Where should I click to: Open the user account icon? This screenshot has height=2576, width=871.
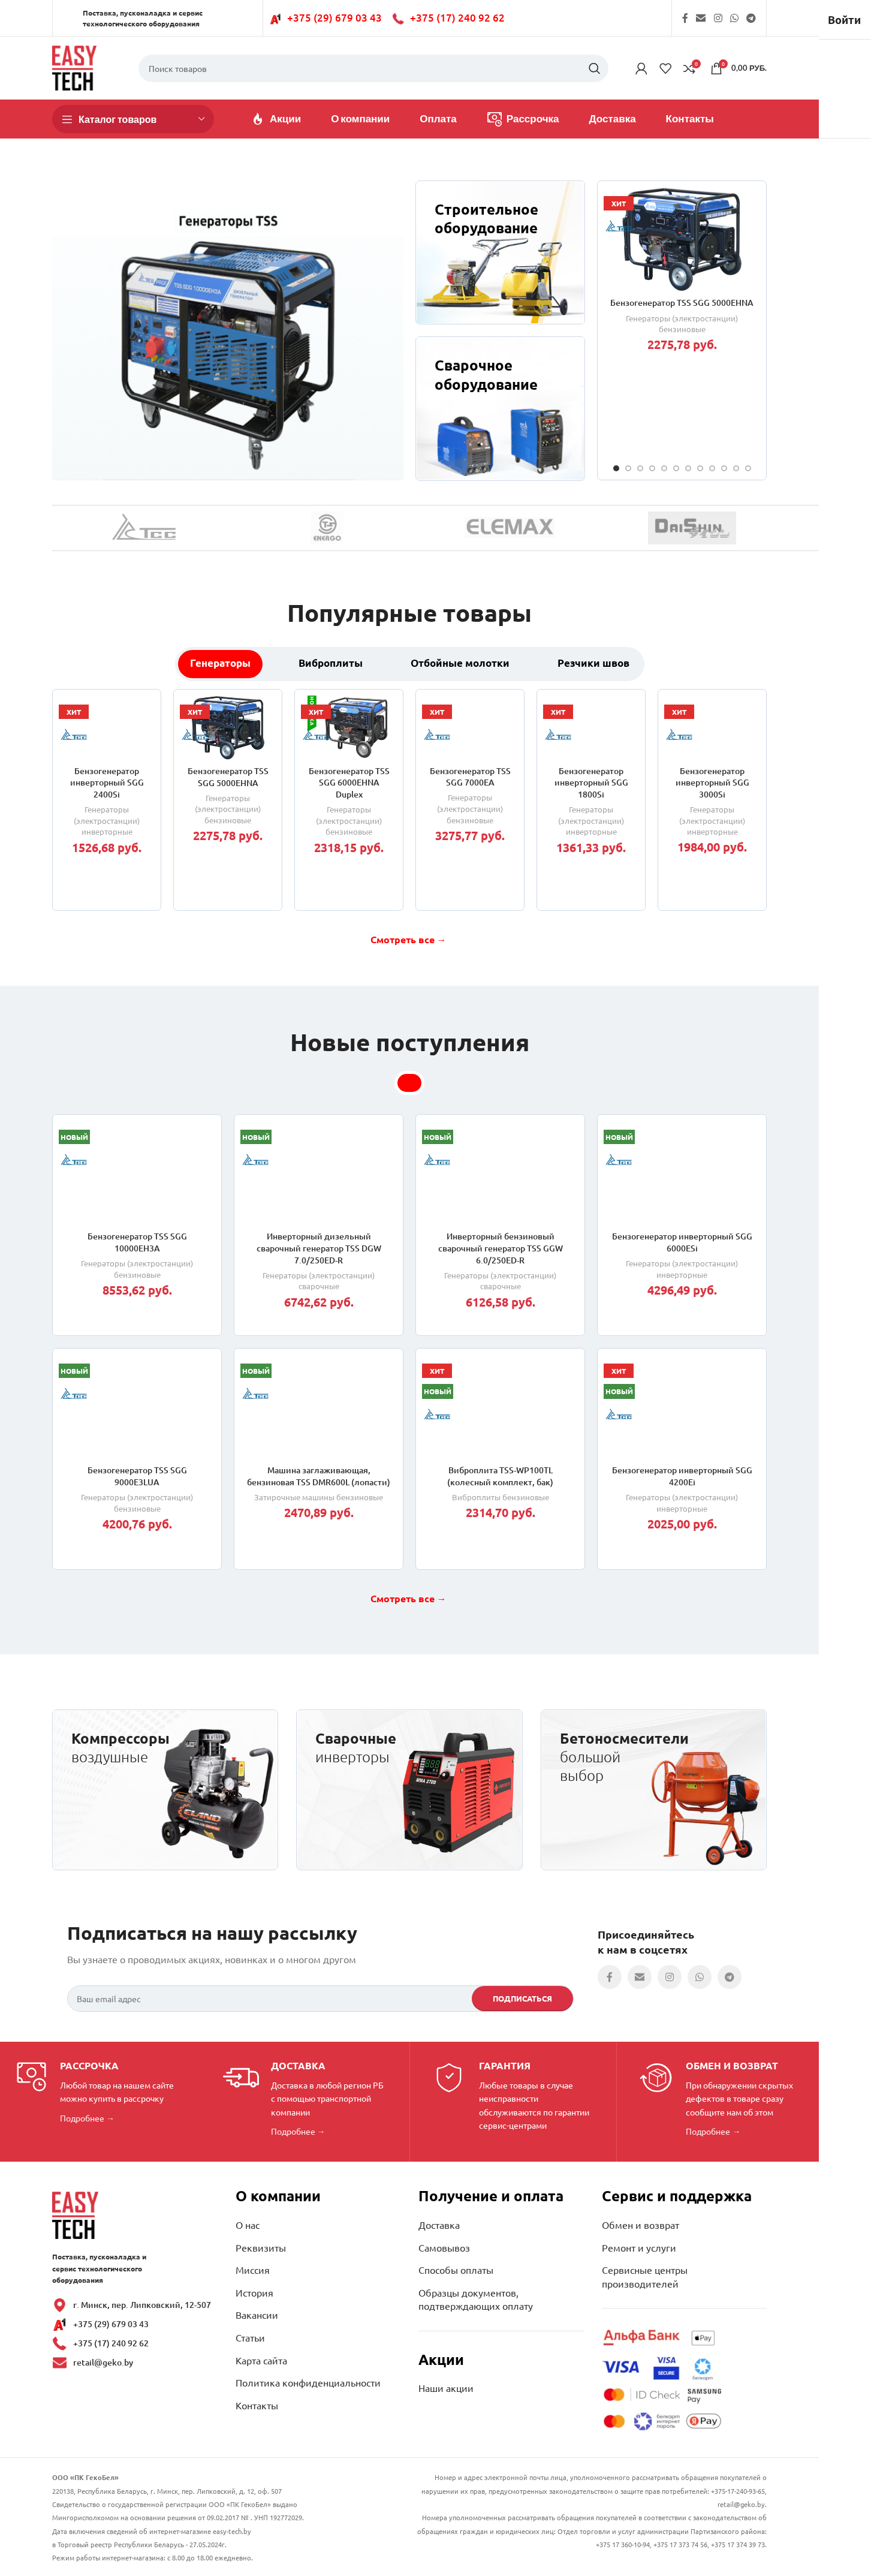coord(641,69)
